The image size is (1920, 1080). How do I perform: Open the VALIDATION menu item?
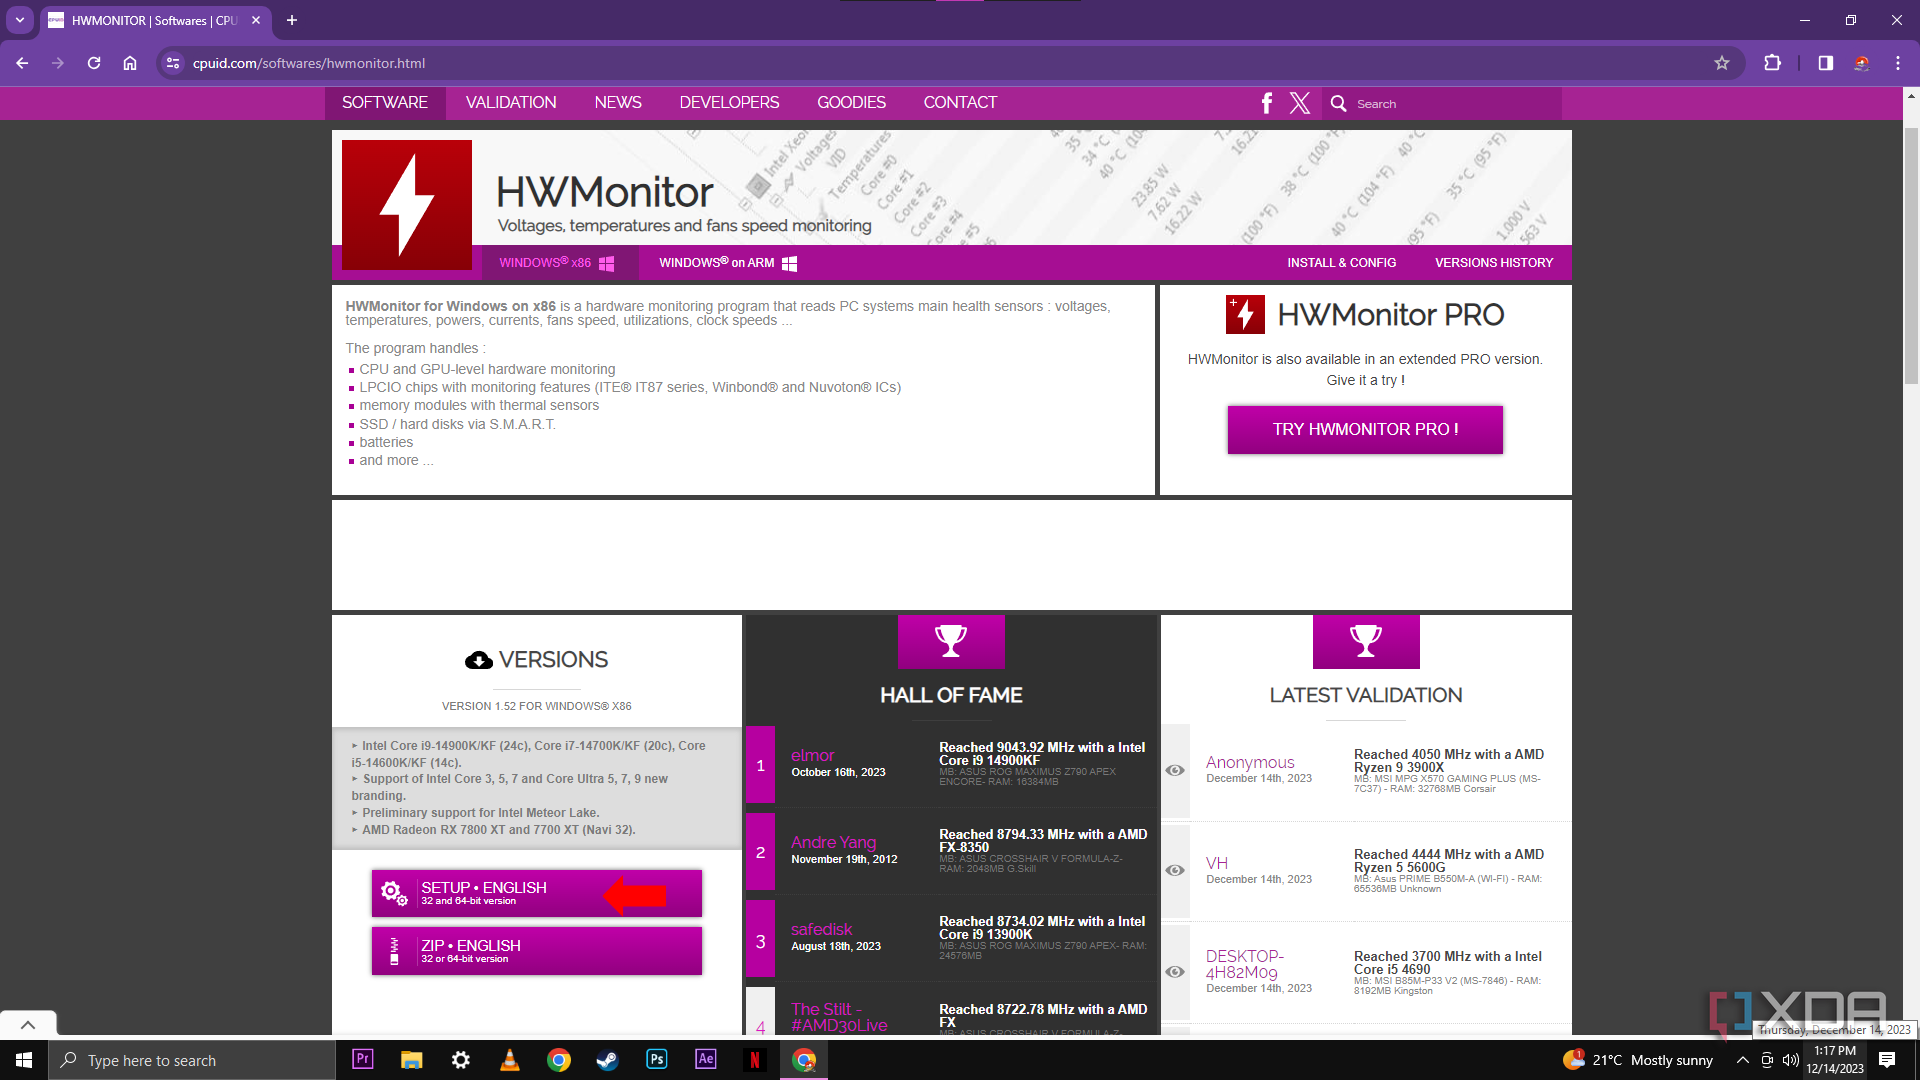(x=511, y=103)
